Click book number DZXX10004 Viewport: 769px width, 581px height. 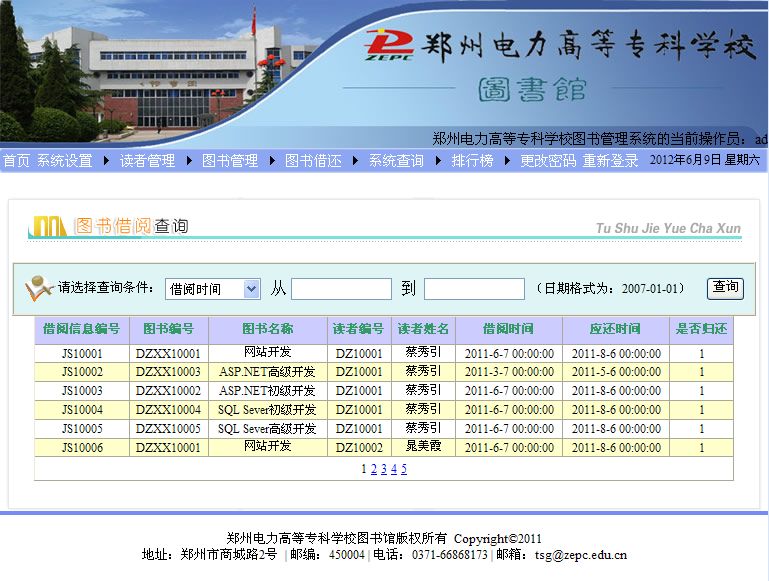169,410
